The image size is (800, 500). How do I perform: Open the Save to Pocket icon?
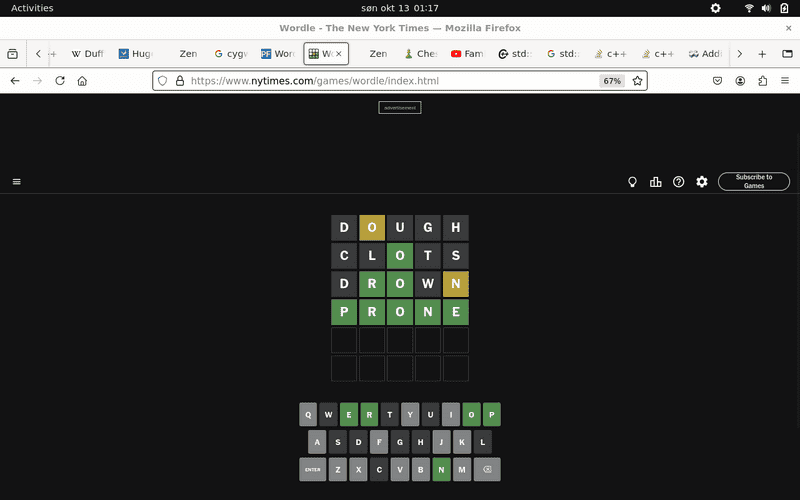tap(717, 81)
